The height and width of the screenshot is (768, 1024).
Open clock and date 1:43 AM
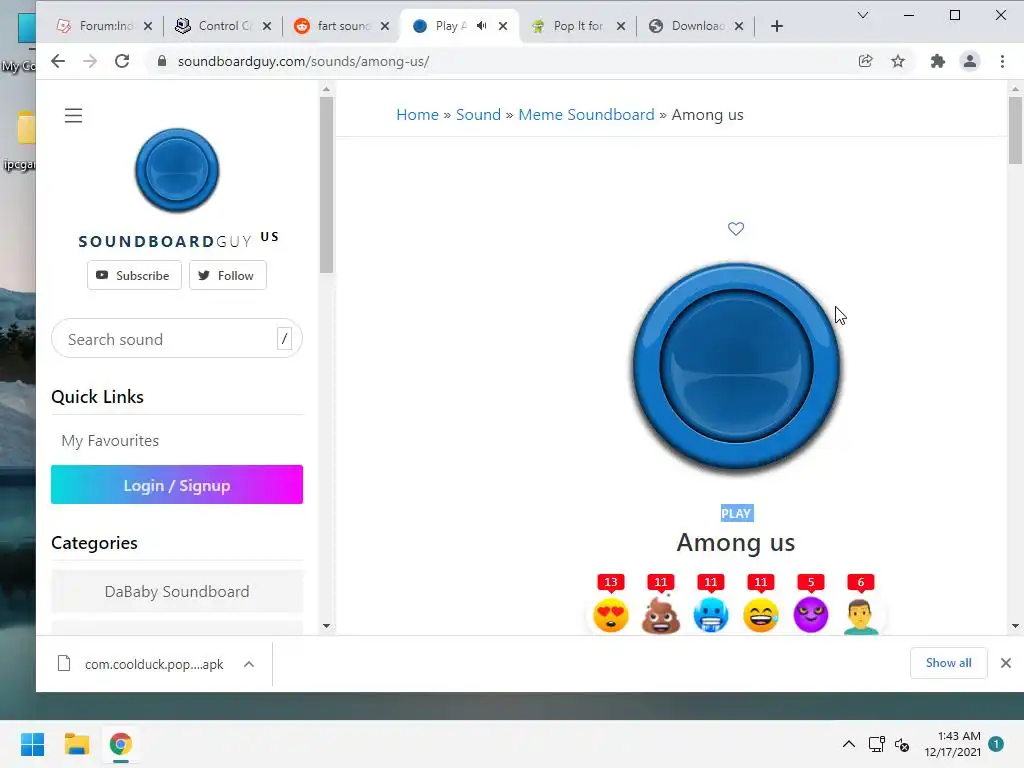point(952,744)
